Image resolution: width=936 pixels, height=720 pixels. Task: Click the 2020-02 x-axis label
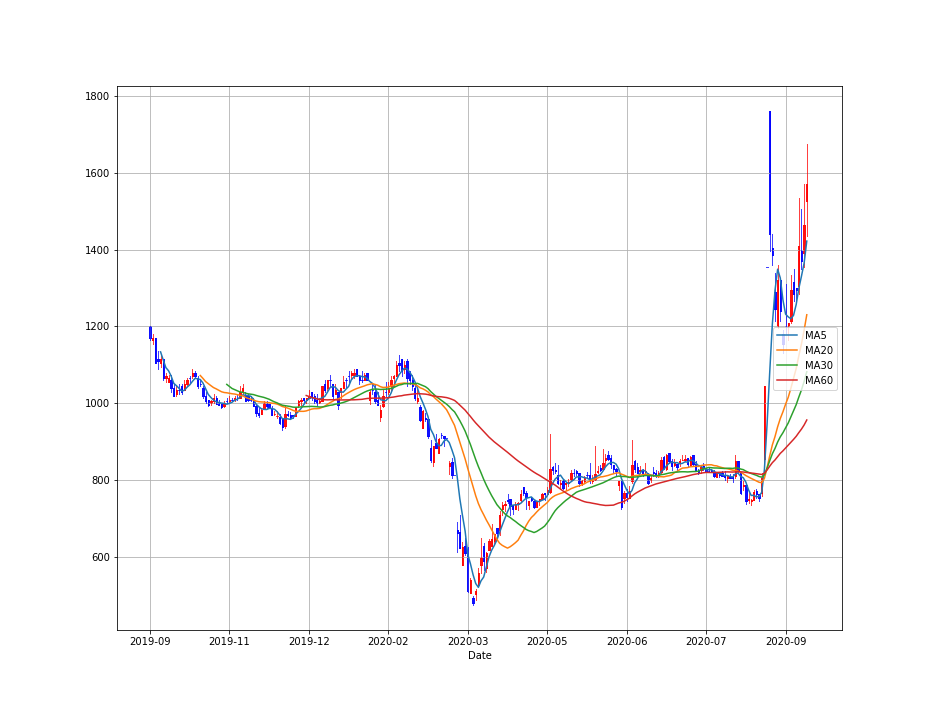(x=389, y=642)
